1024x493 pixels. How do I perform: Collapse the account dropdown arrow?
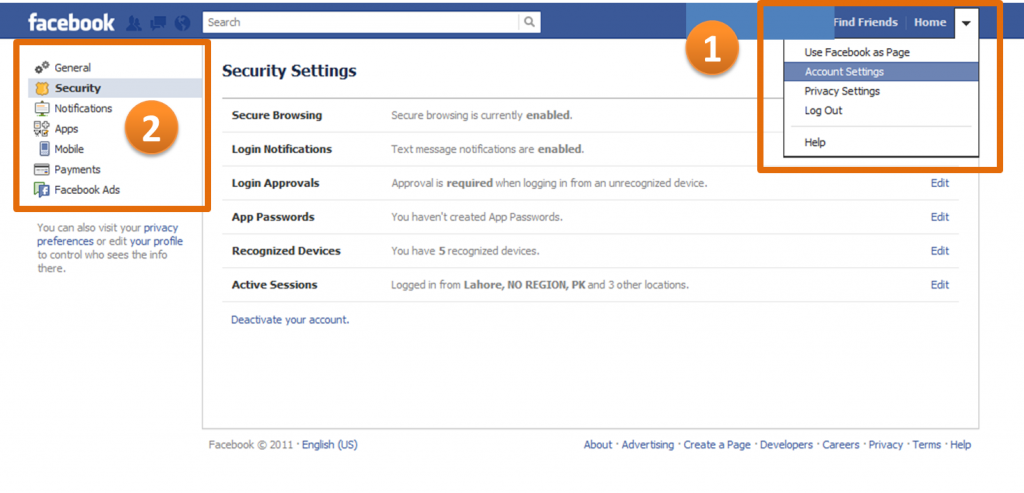click(x=967, y=23)
